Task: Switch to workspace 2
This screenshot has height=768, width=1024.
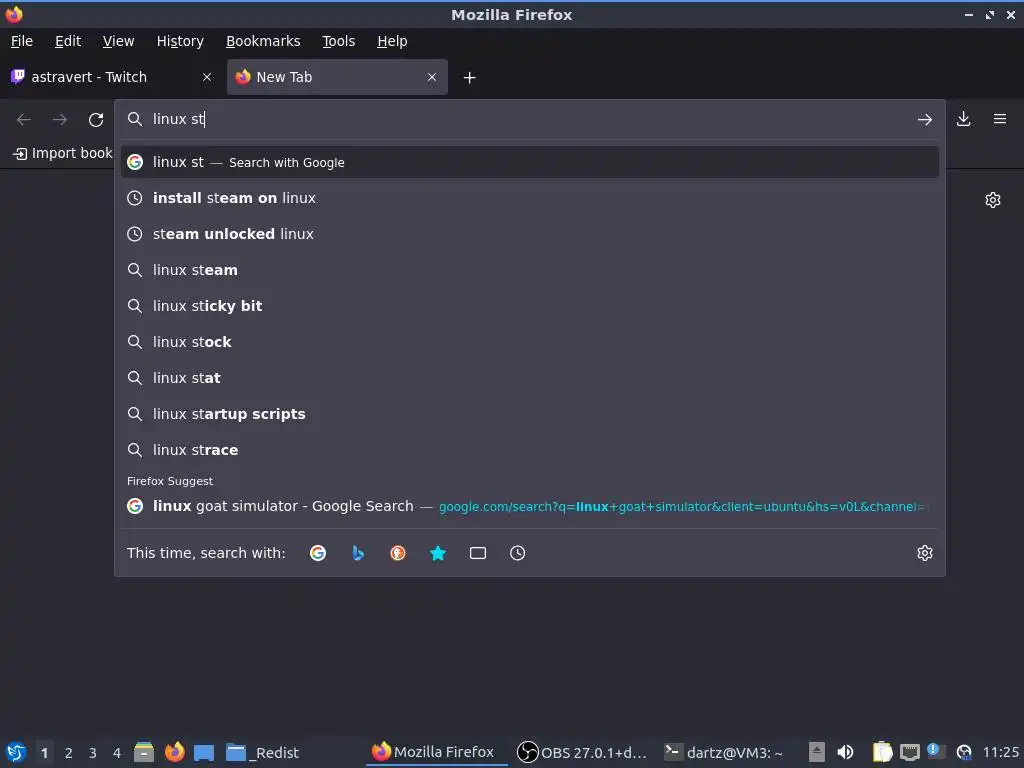Action: [69, 753]
